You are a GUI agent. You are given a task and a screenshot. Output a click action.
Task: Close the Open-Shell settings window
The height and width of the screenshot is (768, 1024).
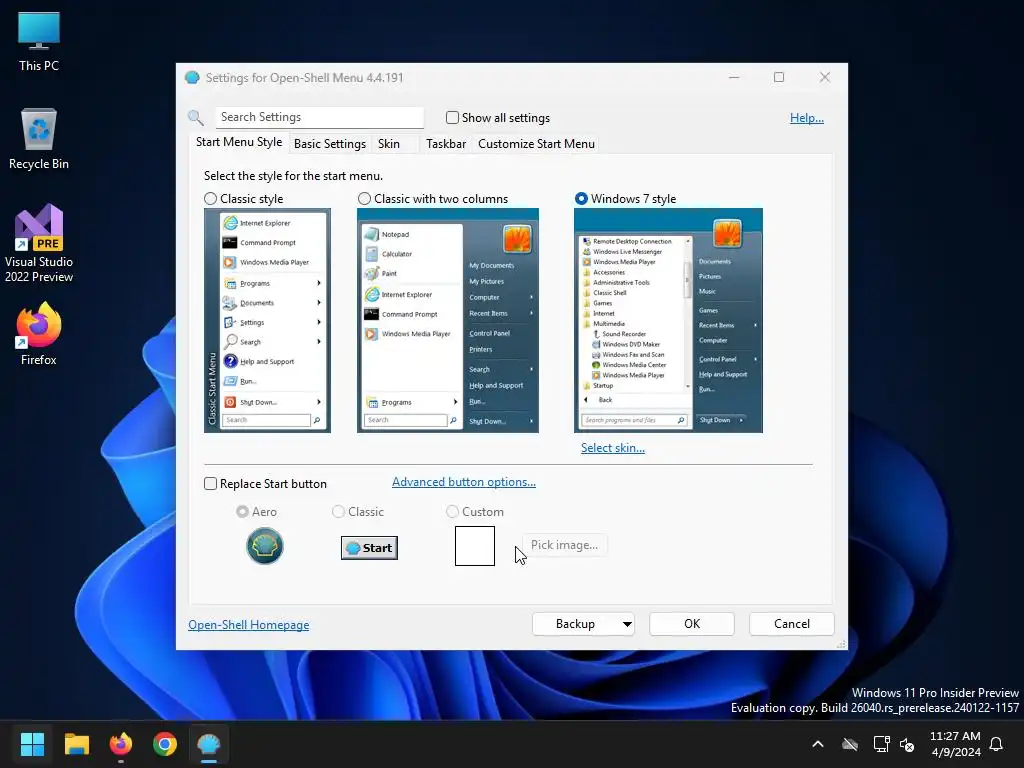825,77
